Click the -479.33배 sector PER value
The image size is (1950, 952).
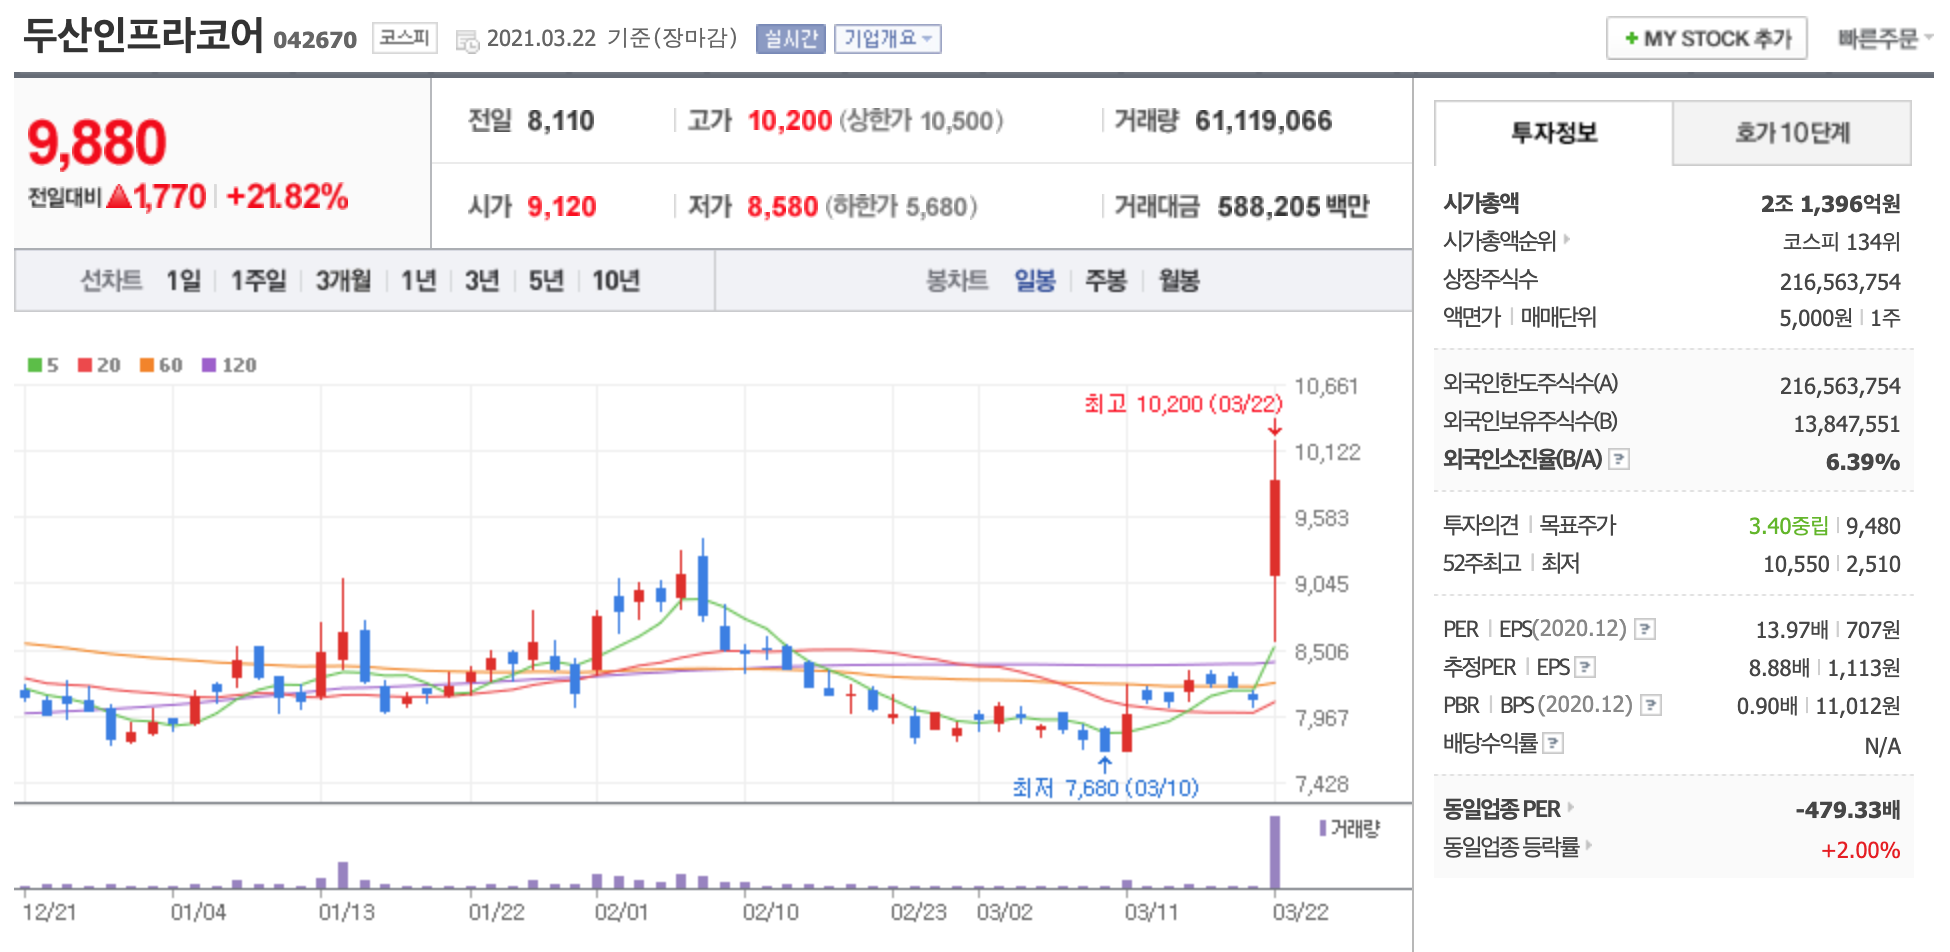pyautogui.click(x=1847, y=810)
